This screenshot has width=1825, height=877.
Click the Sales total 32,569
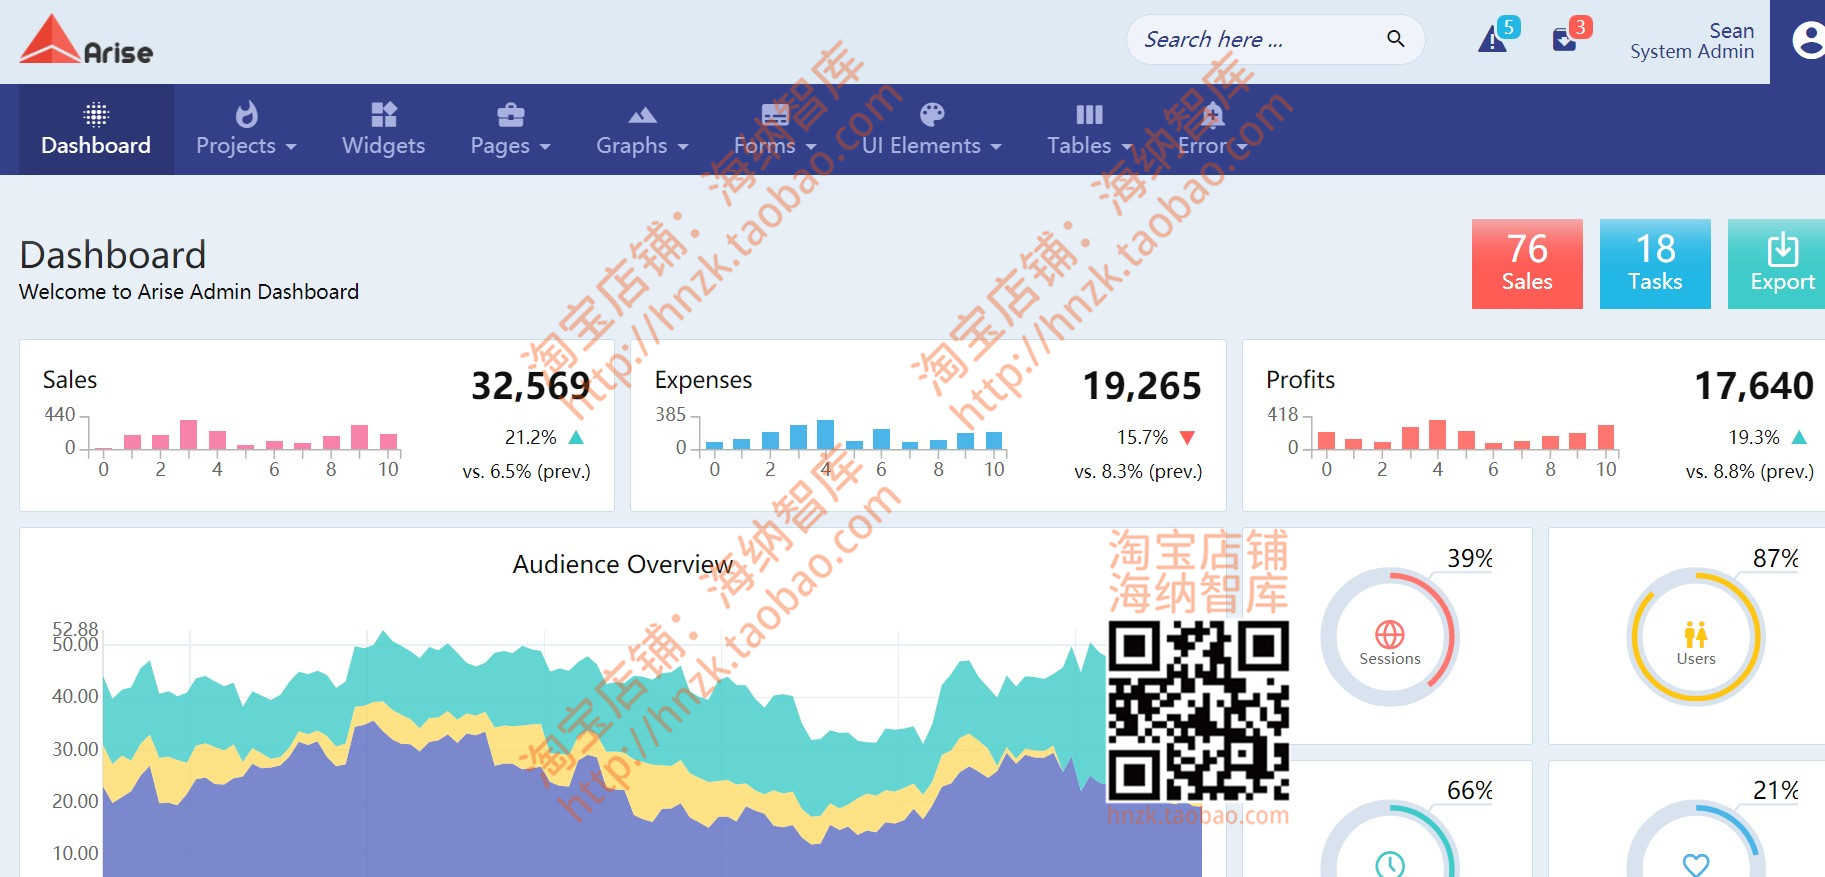pos(531,386)
